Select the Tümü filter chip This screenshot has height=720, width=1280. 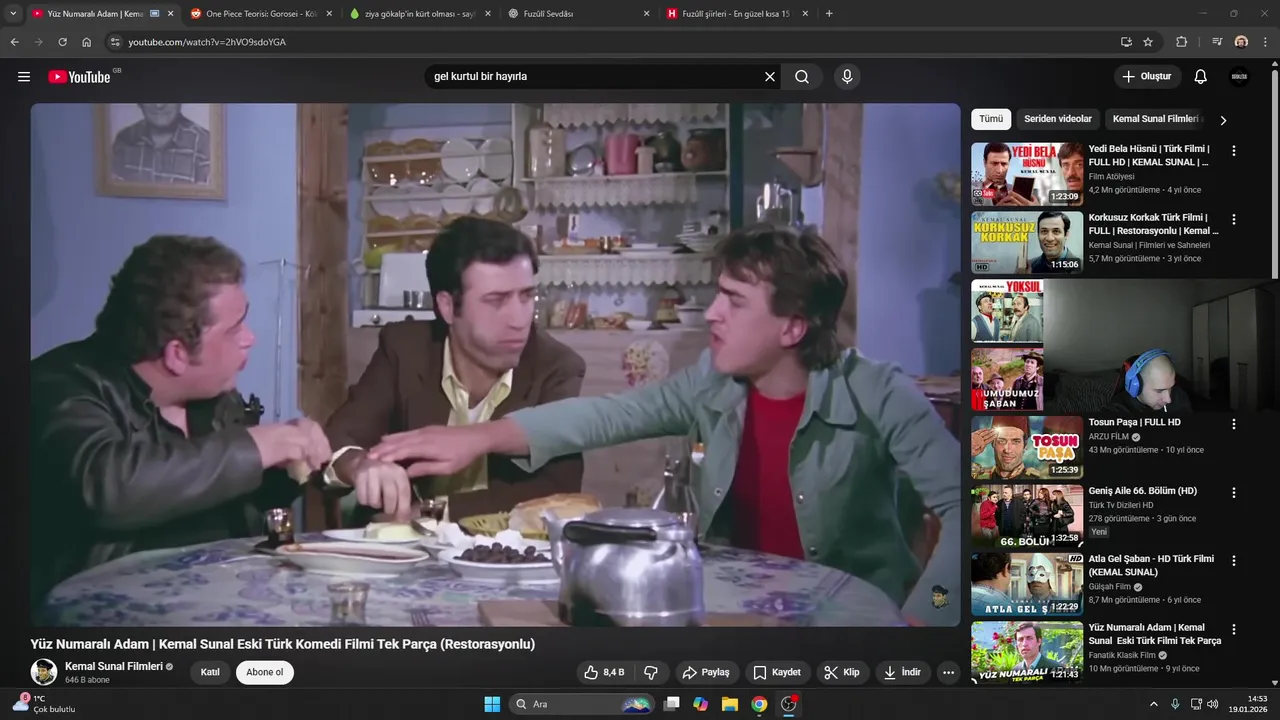click(x=991, y=119)
